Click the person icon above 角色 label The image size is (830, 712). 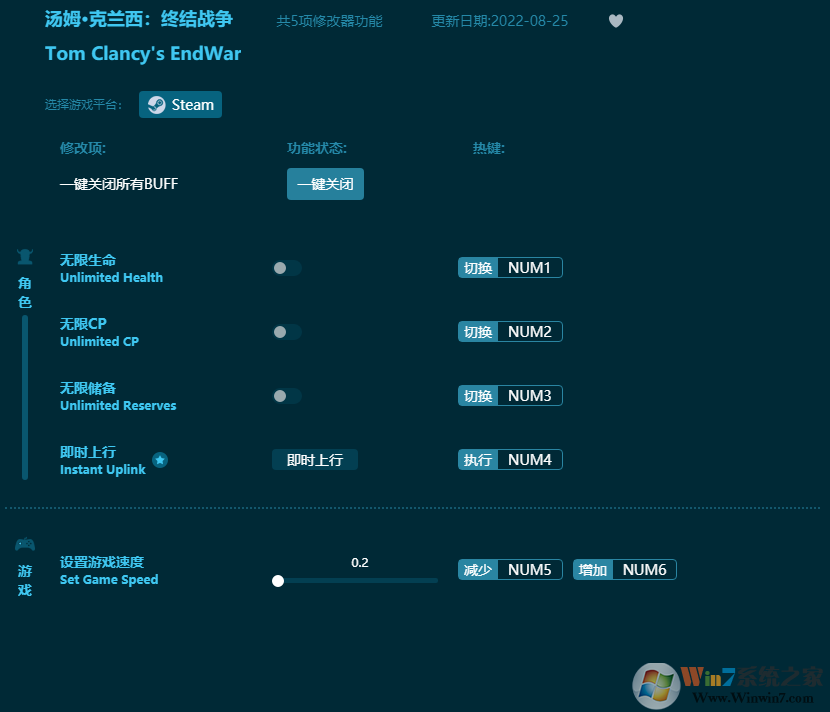pyautogui.click(x=24, y=255)
